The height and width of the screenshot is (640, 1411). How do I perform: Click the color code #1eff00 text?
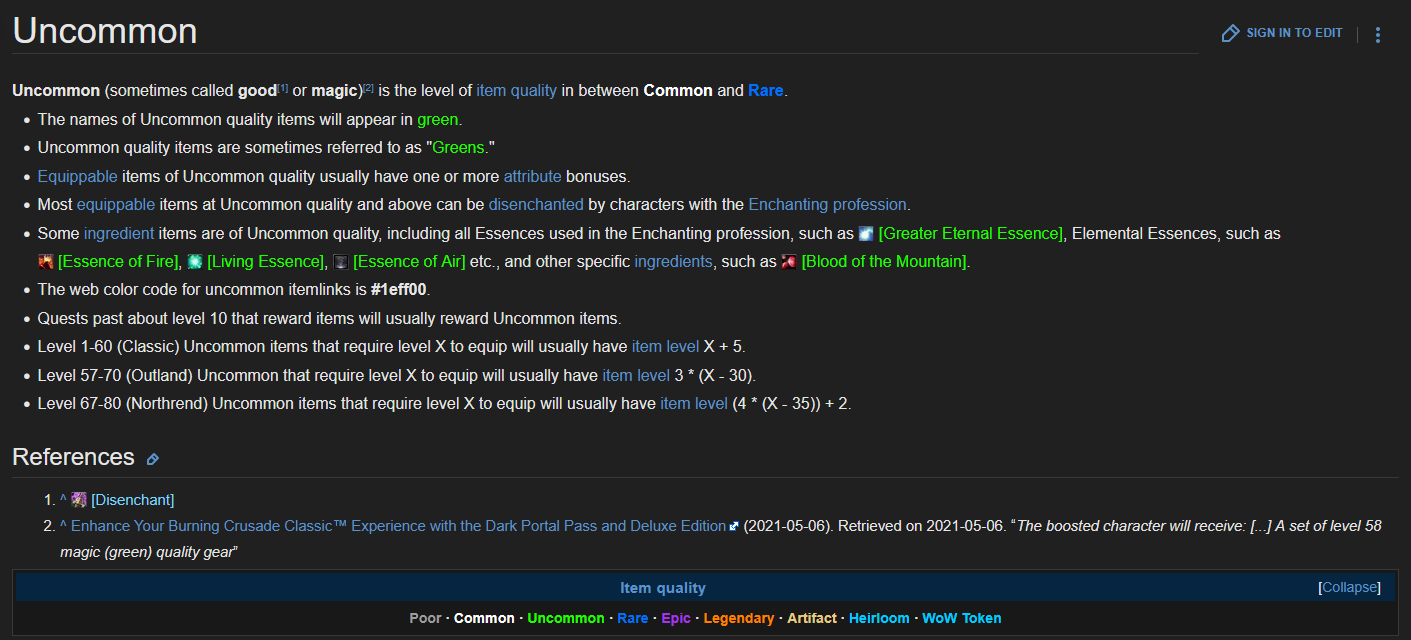(400, 290)
